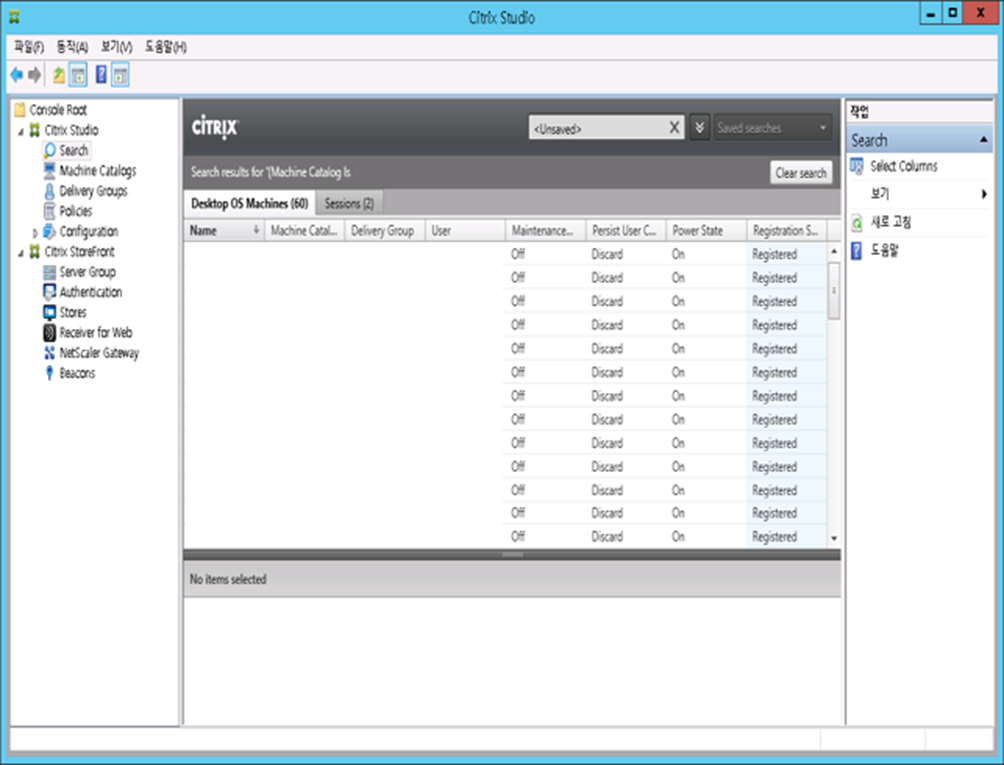Sort by Name column header

click(x=224, y=230)
